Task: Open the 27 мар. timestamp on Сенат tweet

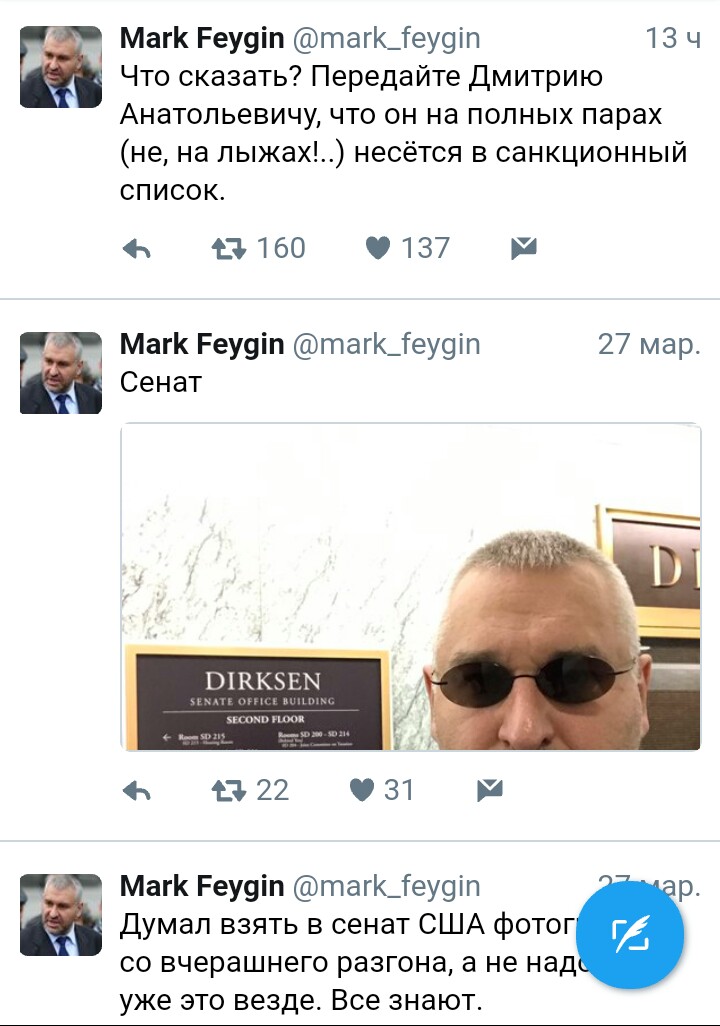Action: click(x=649, y=344)
